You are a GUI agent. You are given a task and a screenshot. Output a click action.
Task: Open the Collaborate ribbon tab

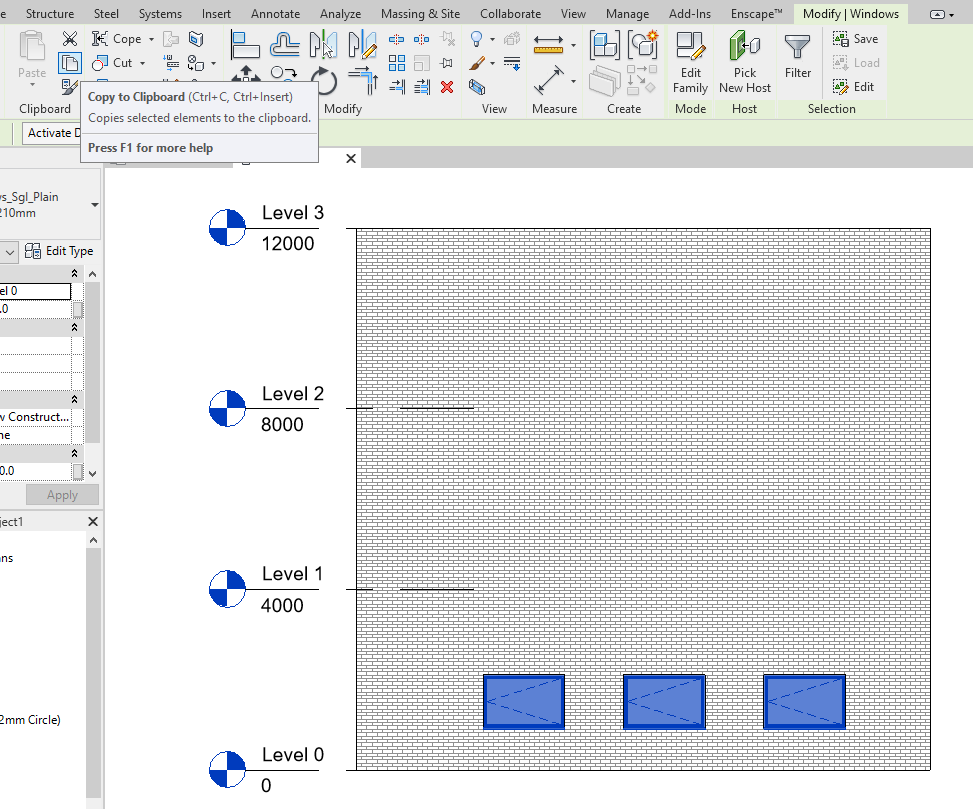[510, 14]
